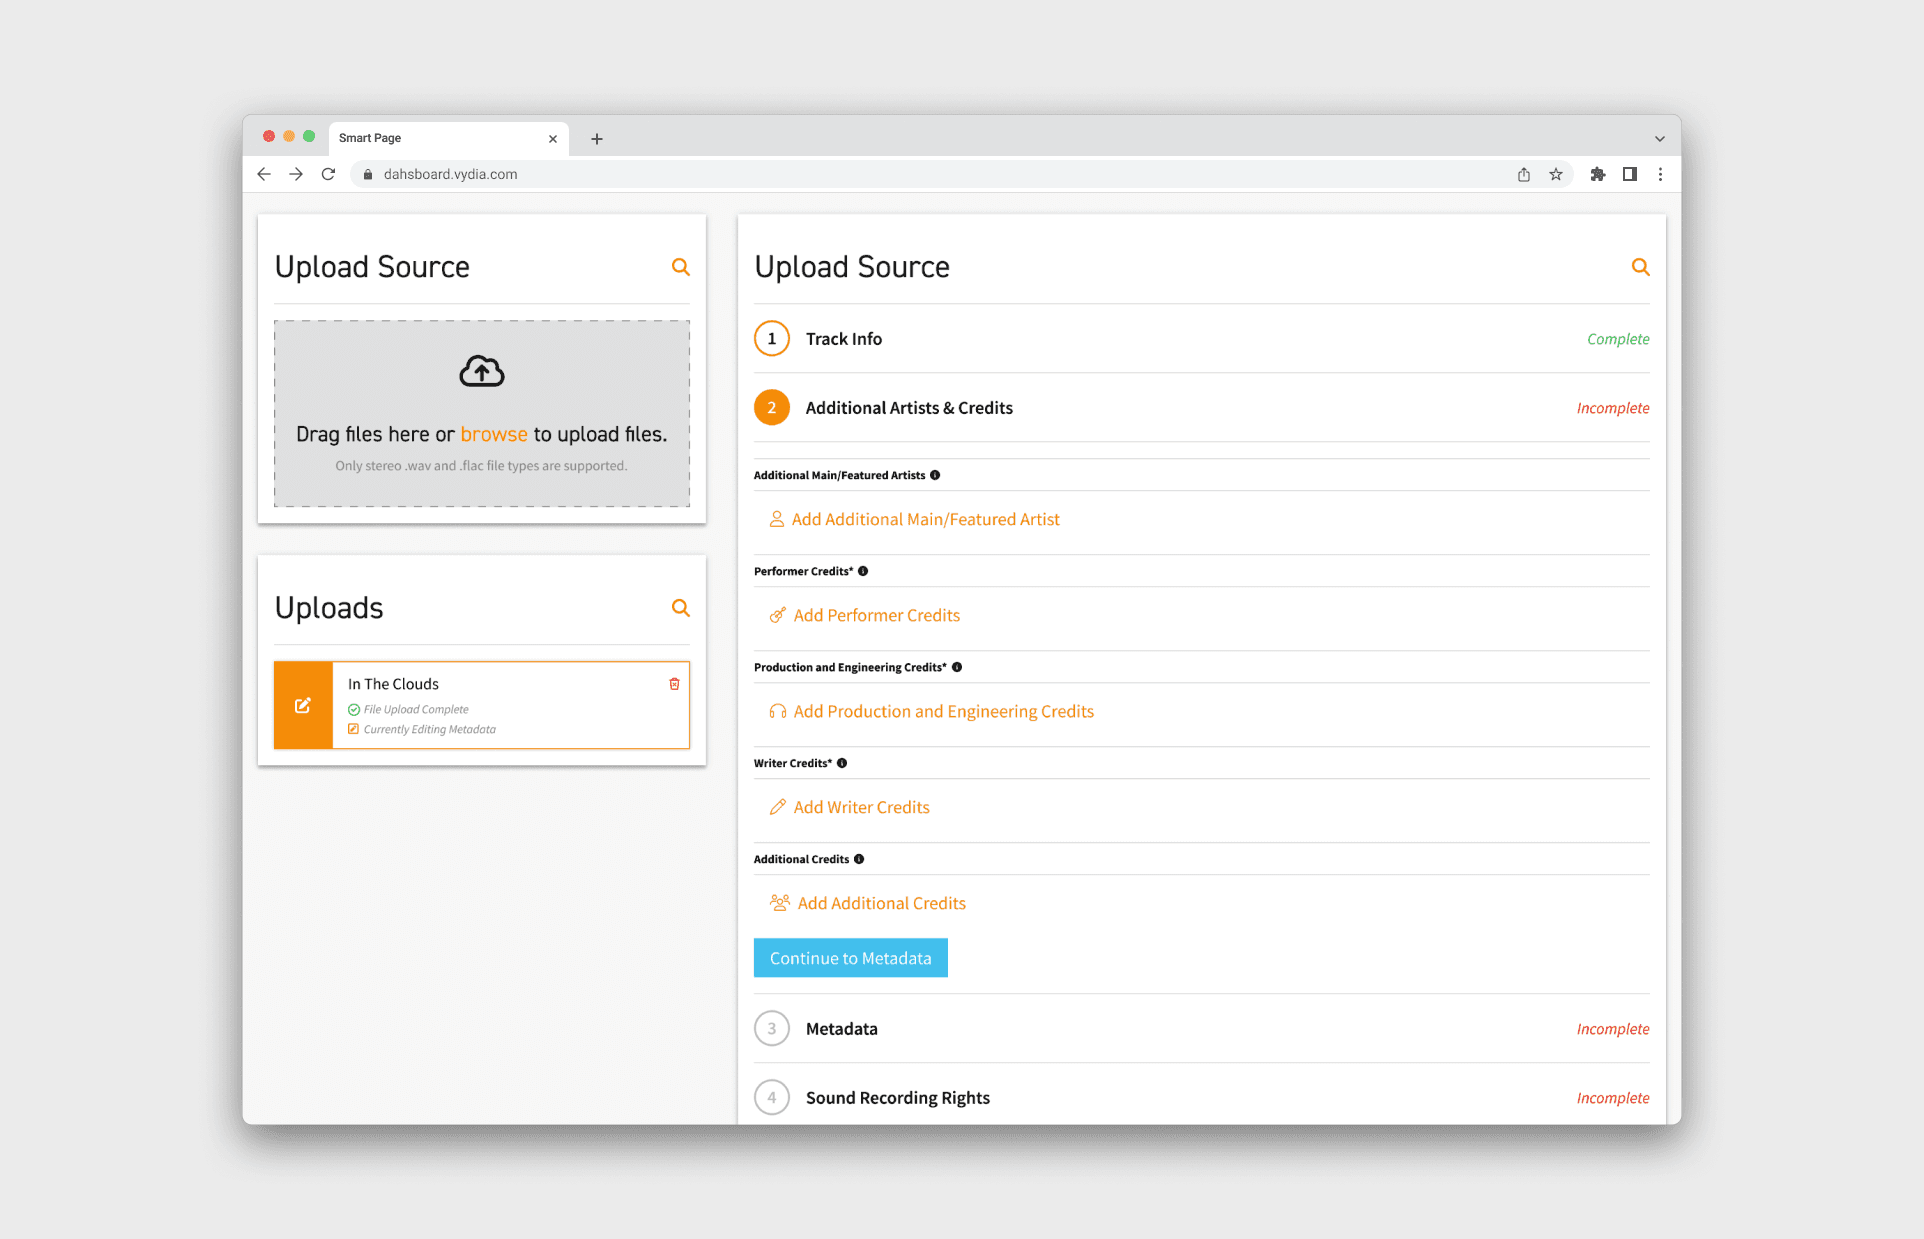Image resolution: width=1924 pixels, height=1239 pixels.
Task: Click info icon next to Writer Credits
Action: [x=842, y=763]
